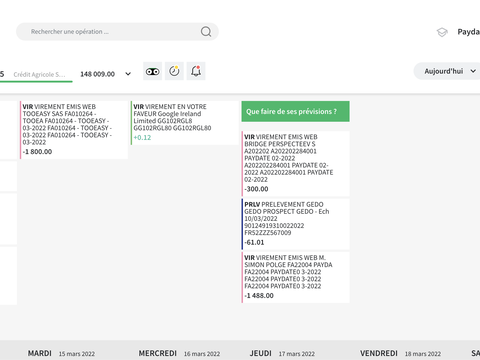Click the 148 009.00 balance value
The width and height of the screenshot is (480, 360).
[x=97, y=74]
